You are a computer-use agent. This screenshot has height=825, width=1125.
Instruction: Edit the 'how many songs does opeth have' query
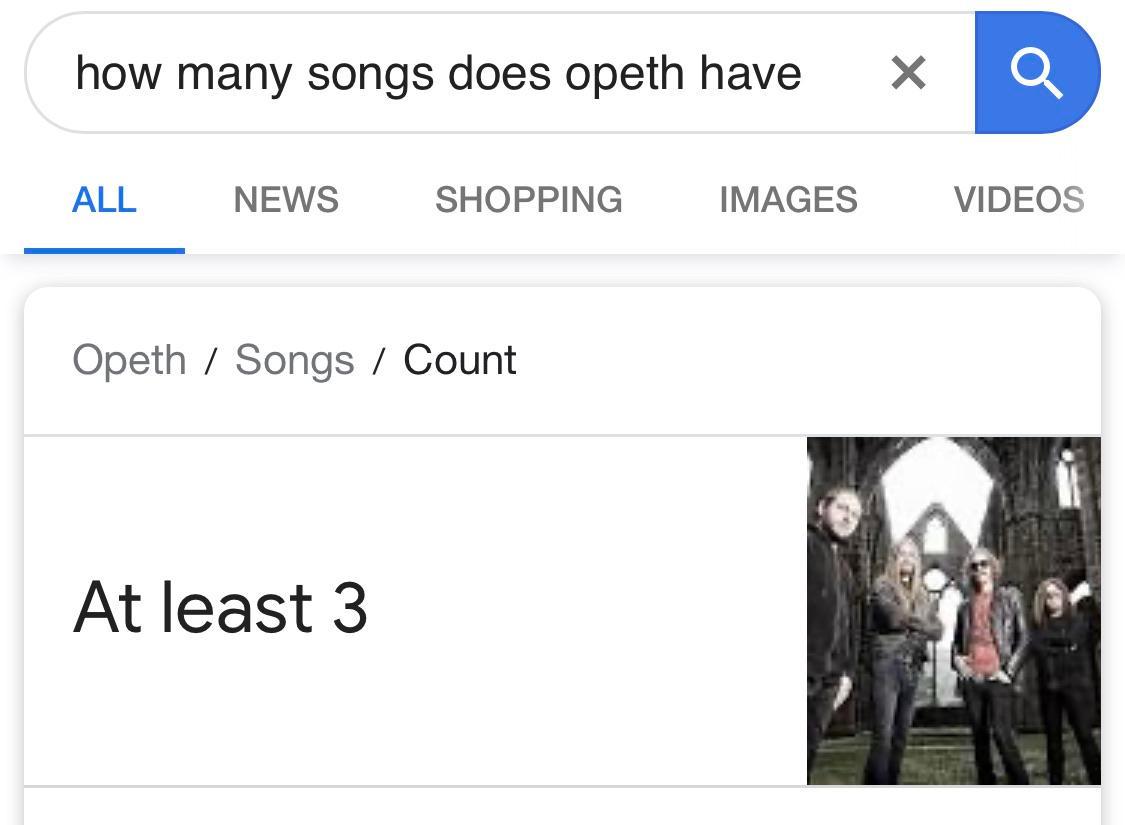click(440, 72)
